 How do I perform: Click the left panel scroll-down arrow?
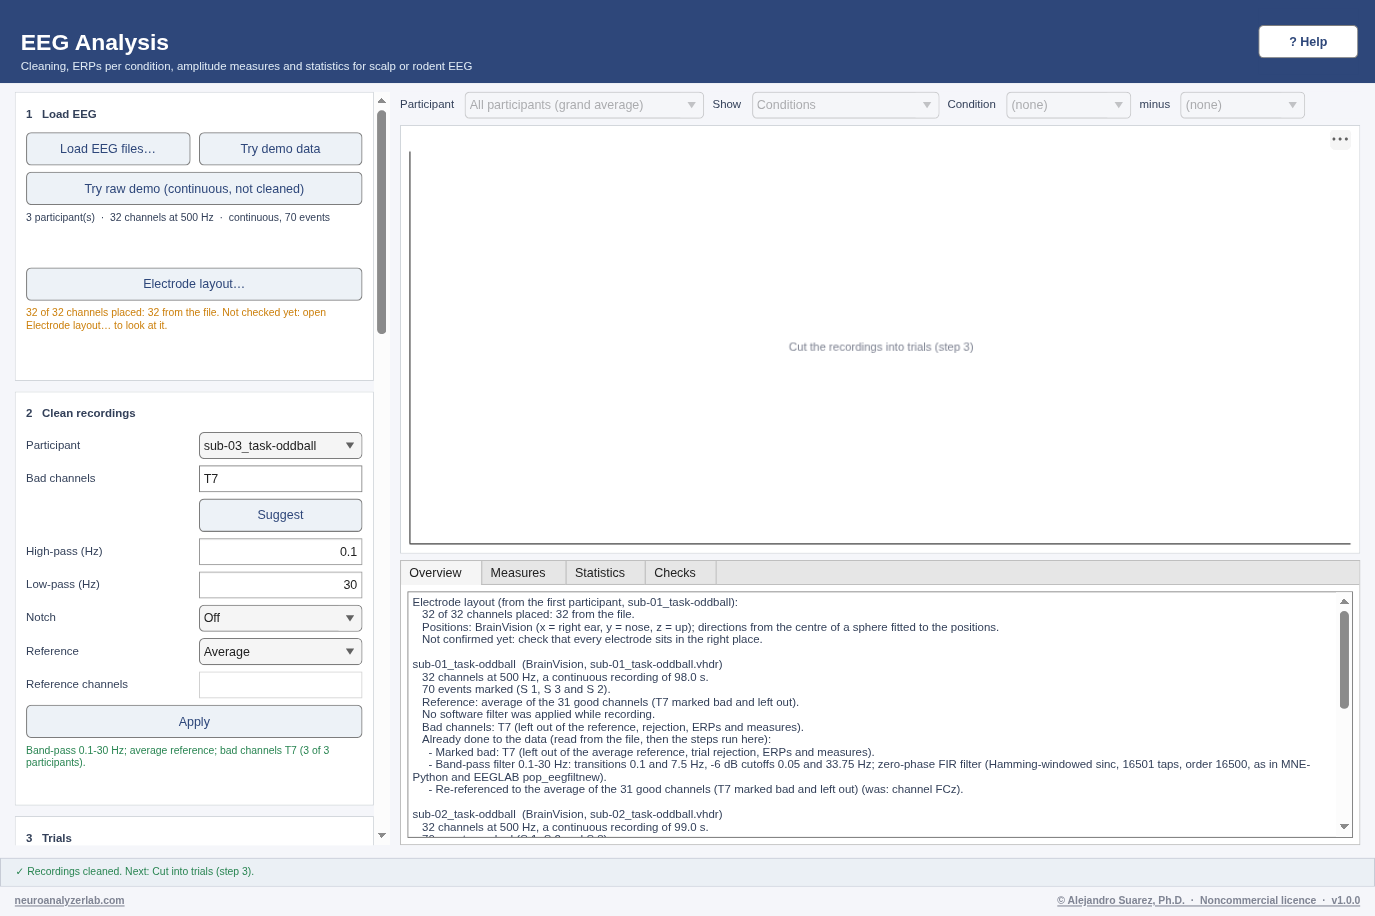[x=381, y=835]
